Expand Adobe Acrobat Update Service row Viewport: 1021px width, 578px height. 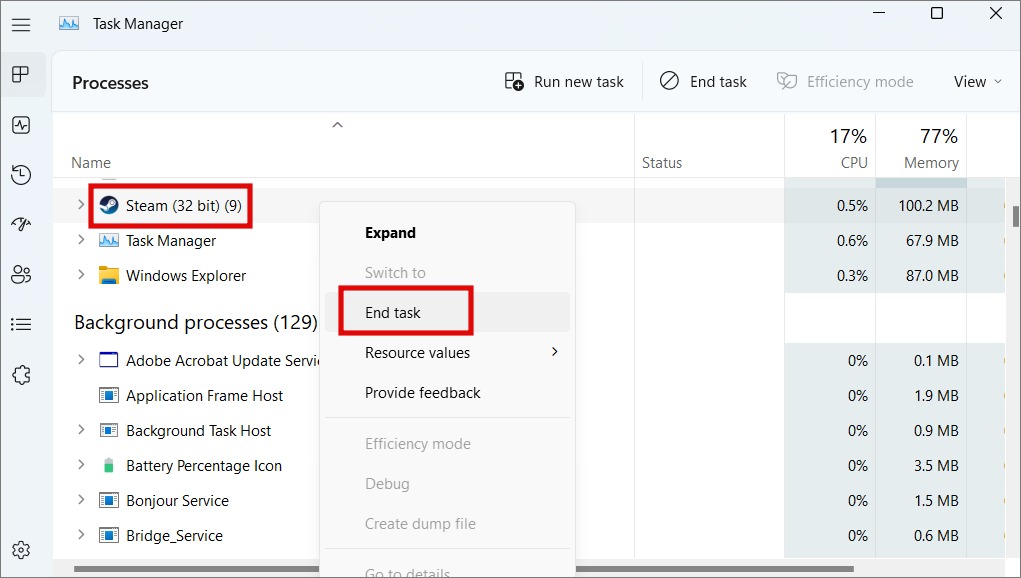coord(81,359)
